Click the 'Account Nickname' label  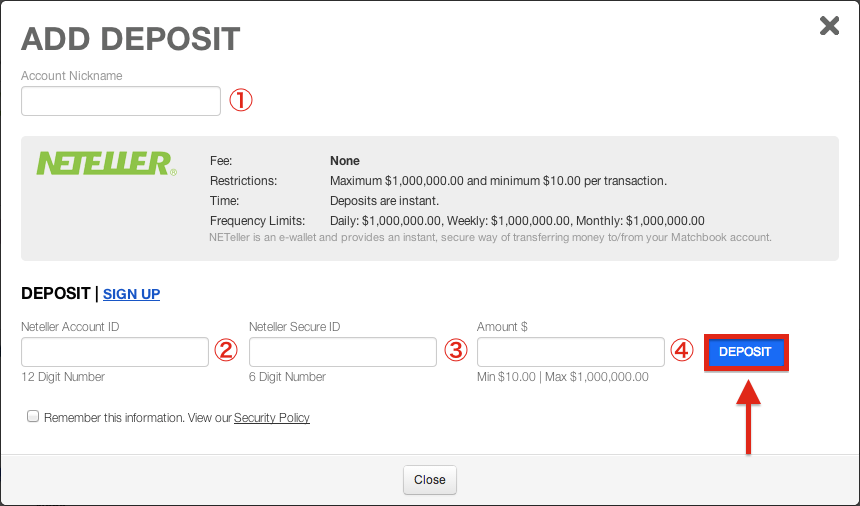(x=72, y=76)
